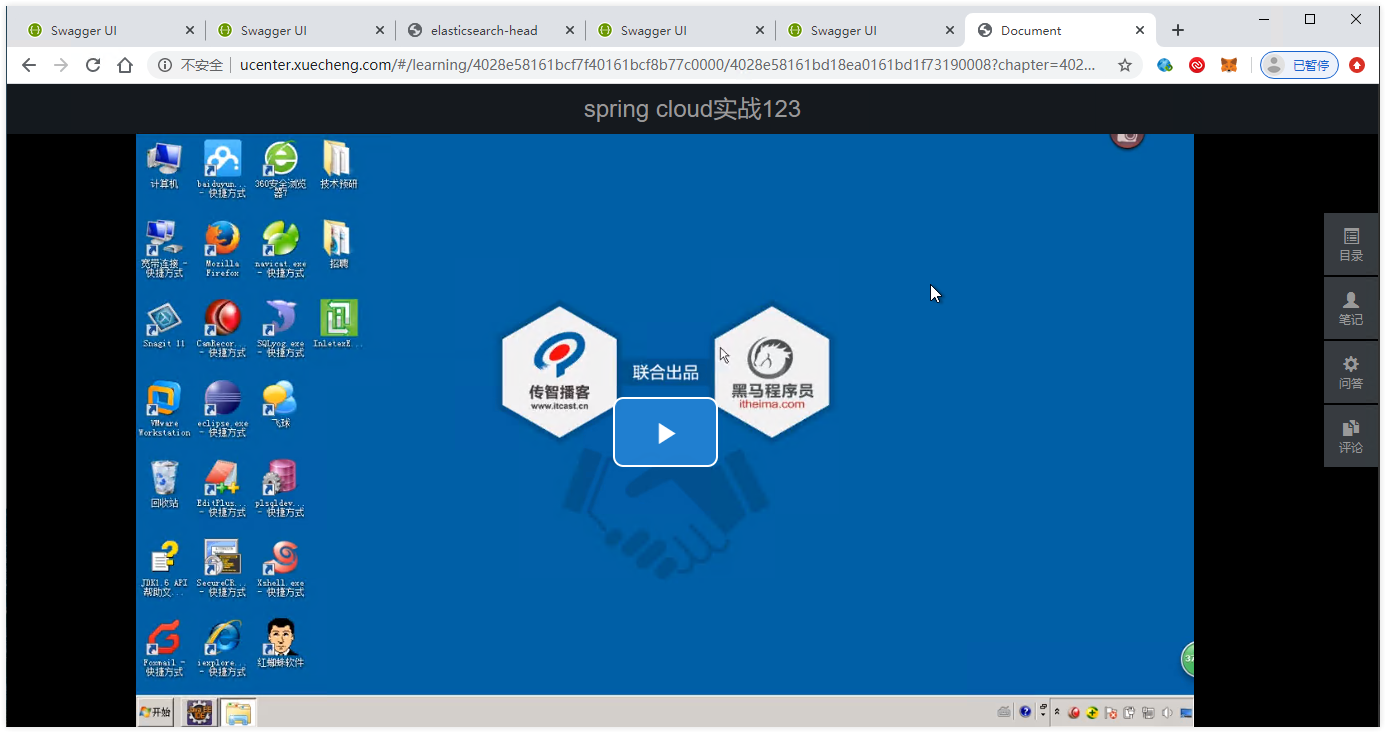
Task: Focus the ucenter.xuecheng.com address bar
Action: pos(667,65)
